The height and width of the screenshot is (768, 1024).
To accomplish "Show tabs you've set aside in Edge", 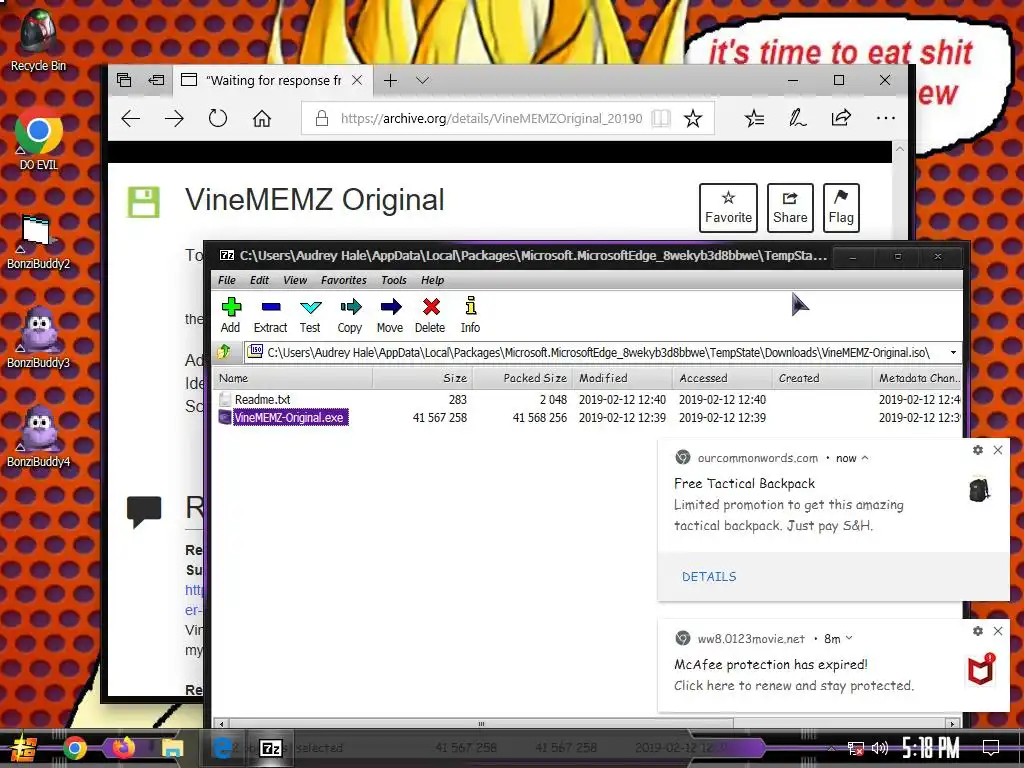I will [x=124, y=80].
